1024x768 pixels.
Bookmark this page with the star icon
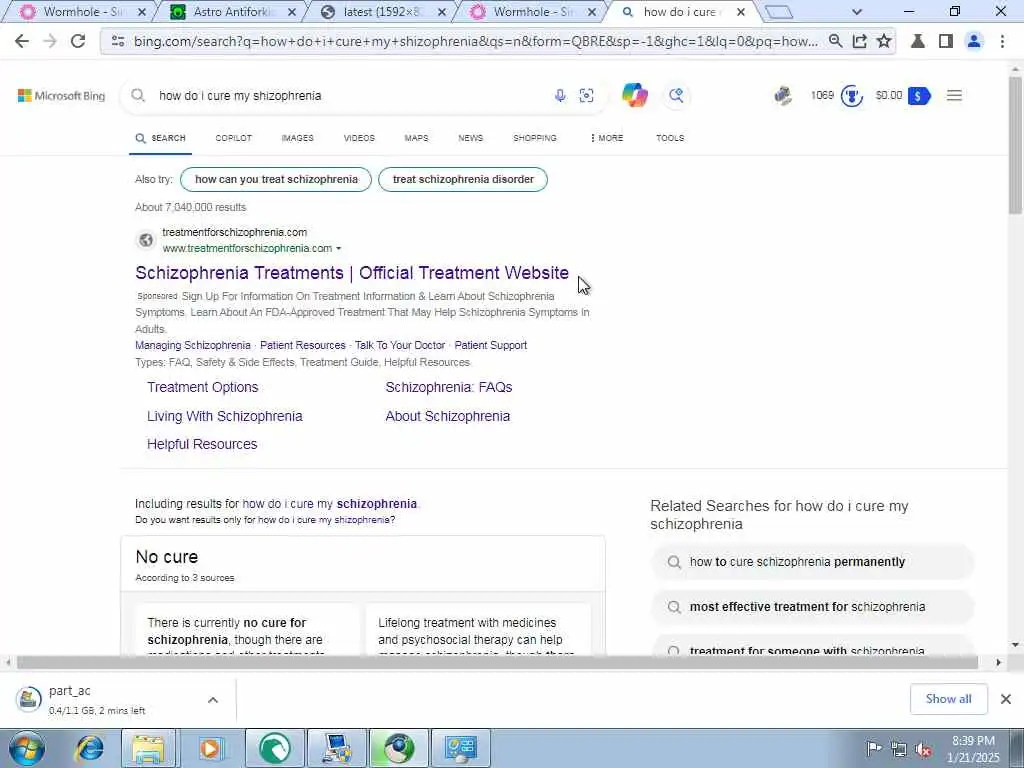(884, 41)
